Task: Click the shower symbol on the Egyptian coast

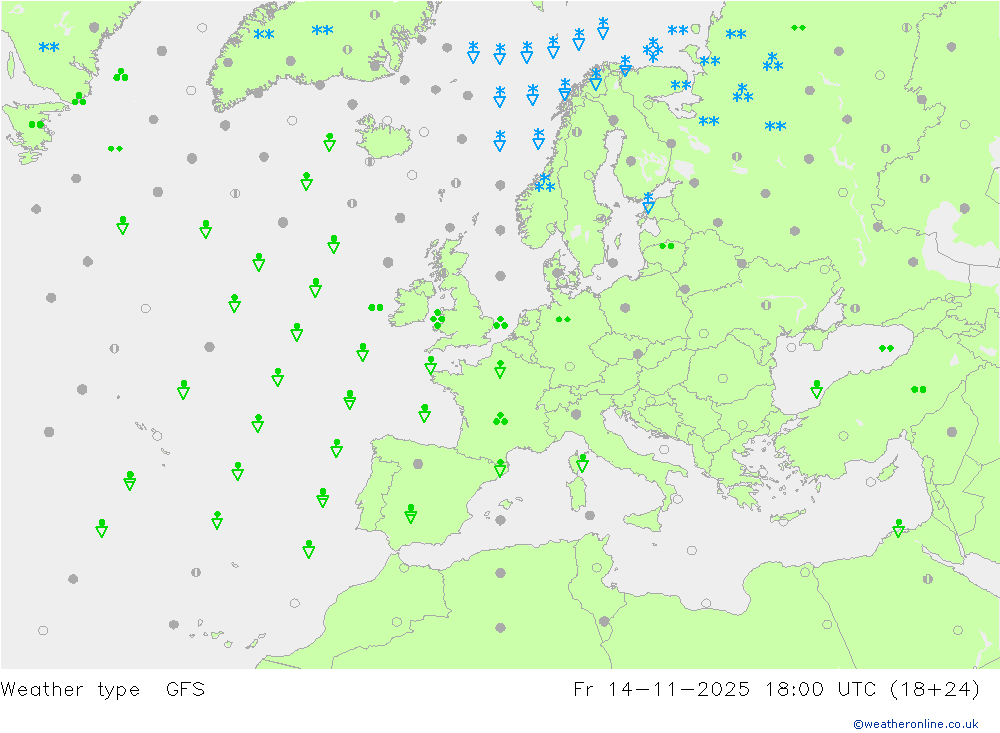Action: (899, 528)
